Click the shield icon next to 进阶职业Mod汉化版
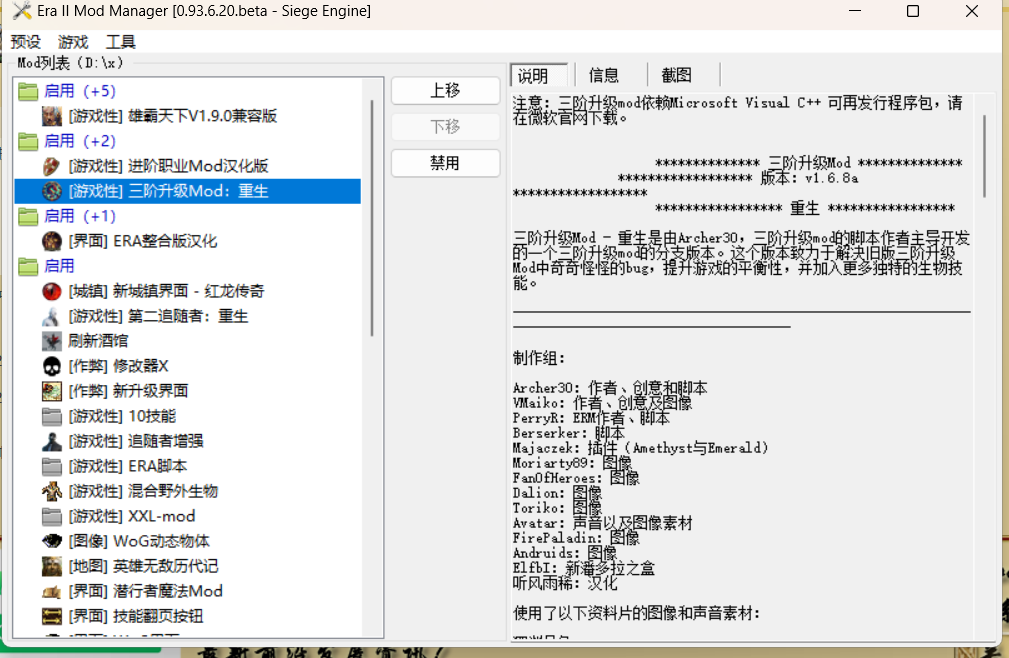 pos(52,166)
